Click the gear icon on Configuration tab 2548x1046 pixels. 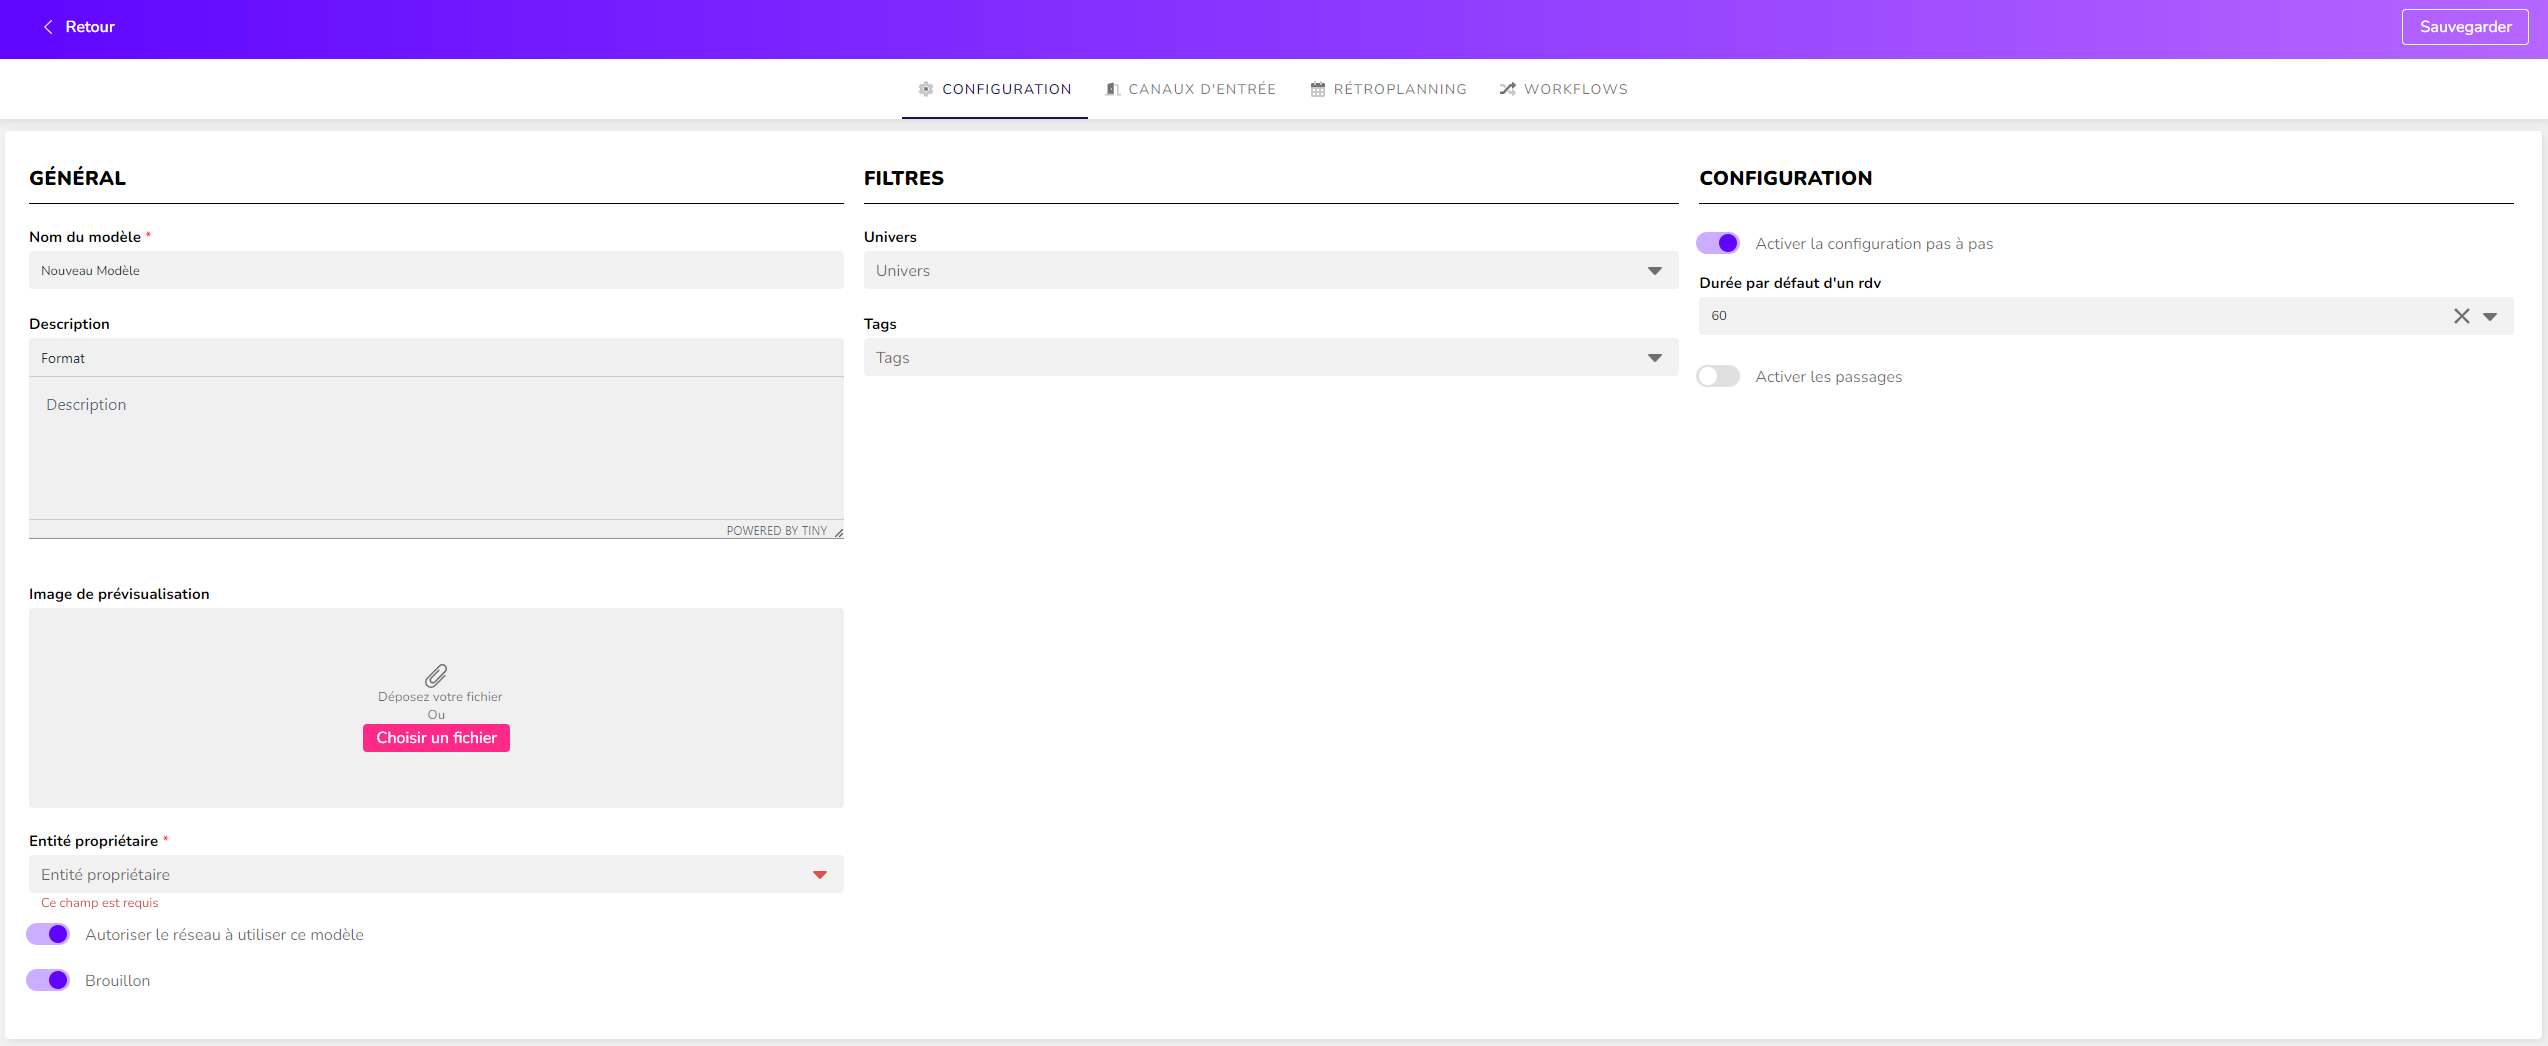pyautogui.click(x=925, y=89)
